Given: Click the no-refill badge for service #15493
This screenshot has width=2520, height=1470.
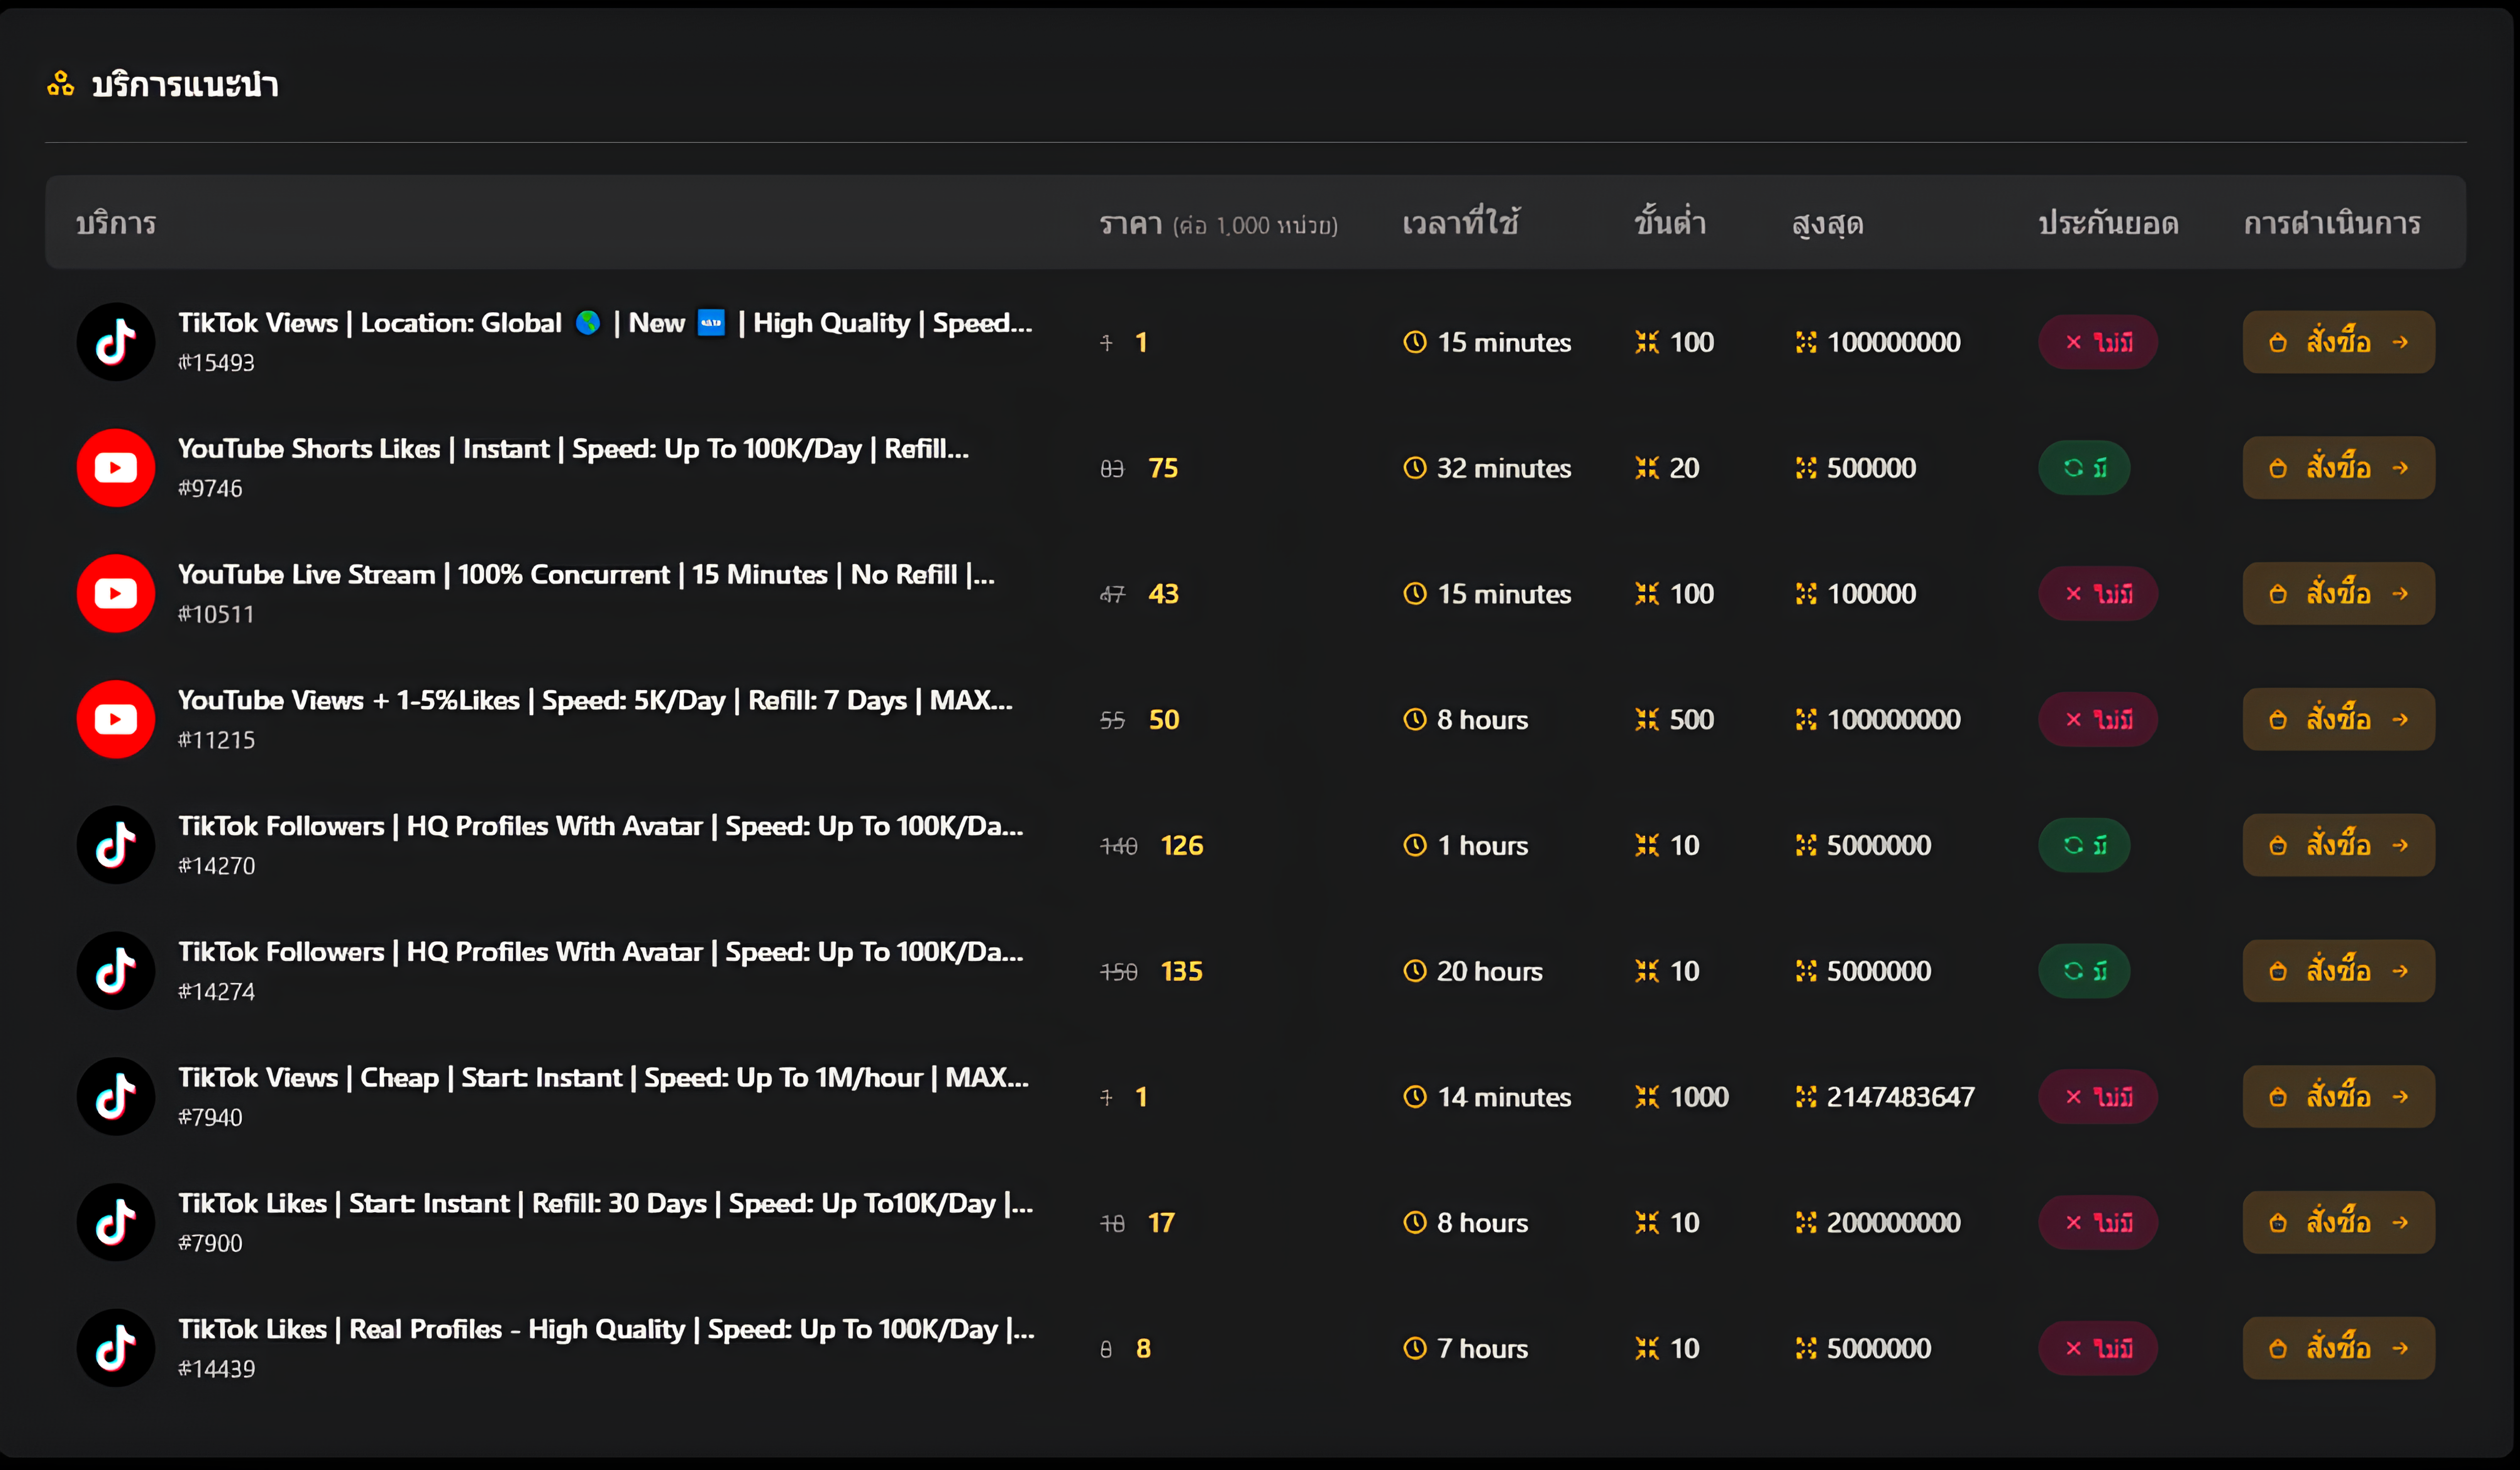Looking at the screenshot, I should pos(2098,342).
